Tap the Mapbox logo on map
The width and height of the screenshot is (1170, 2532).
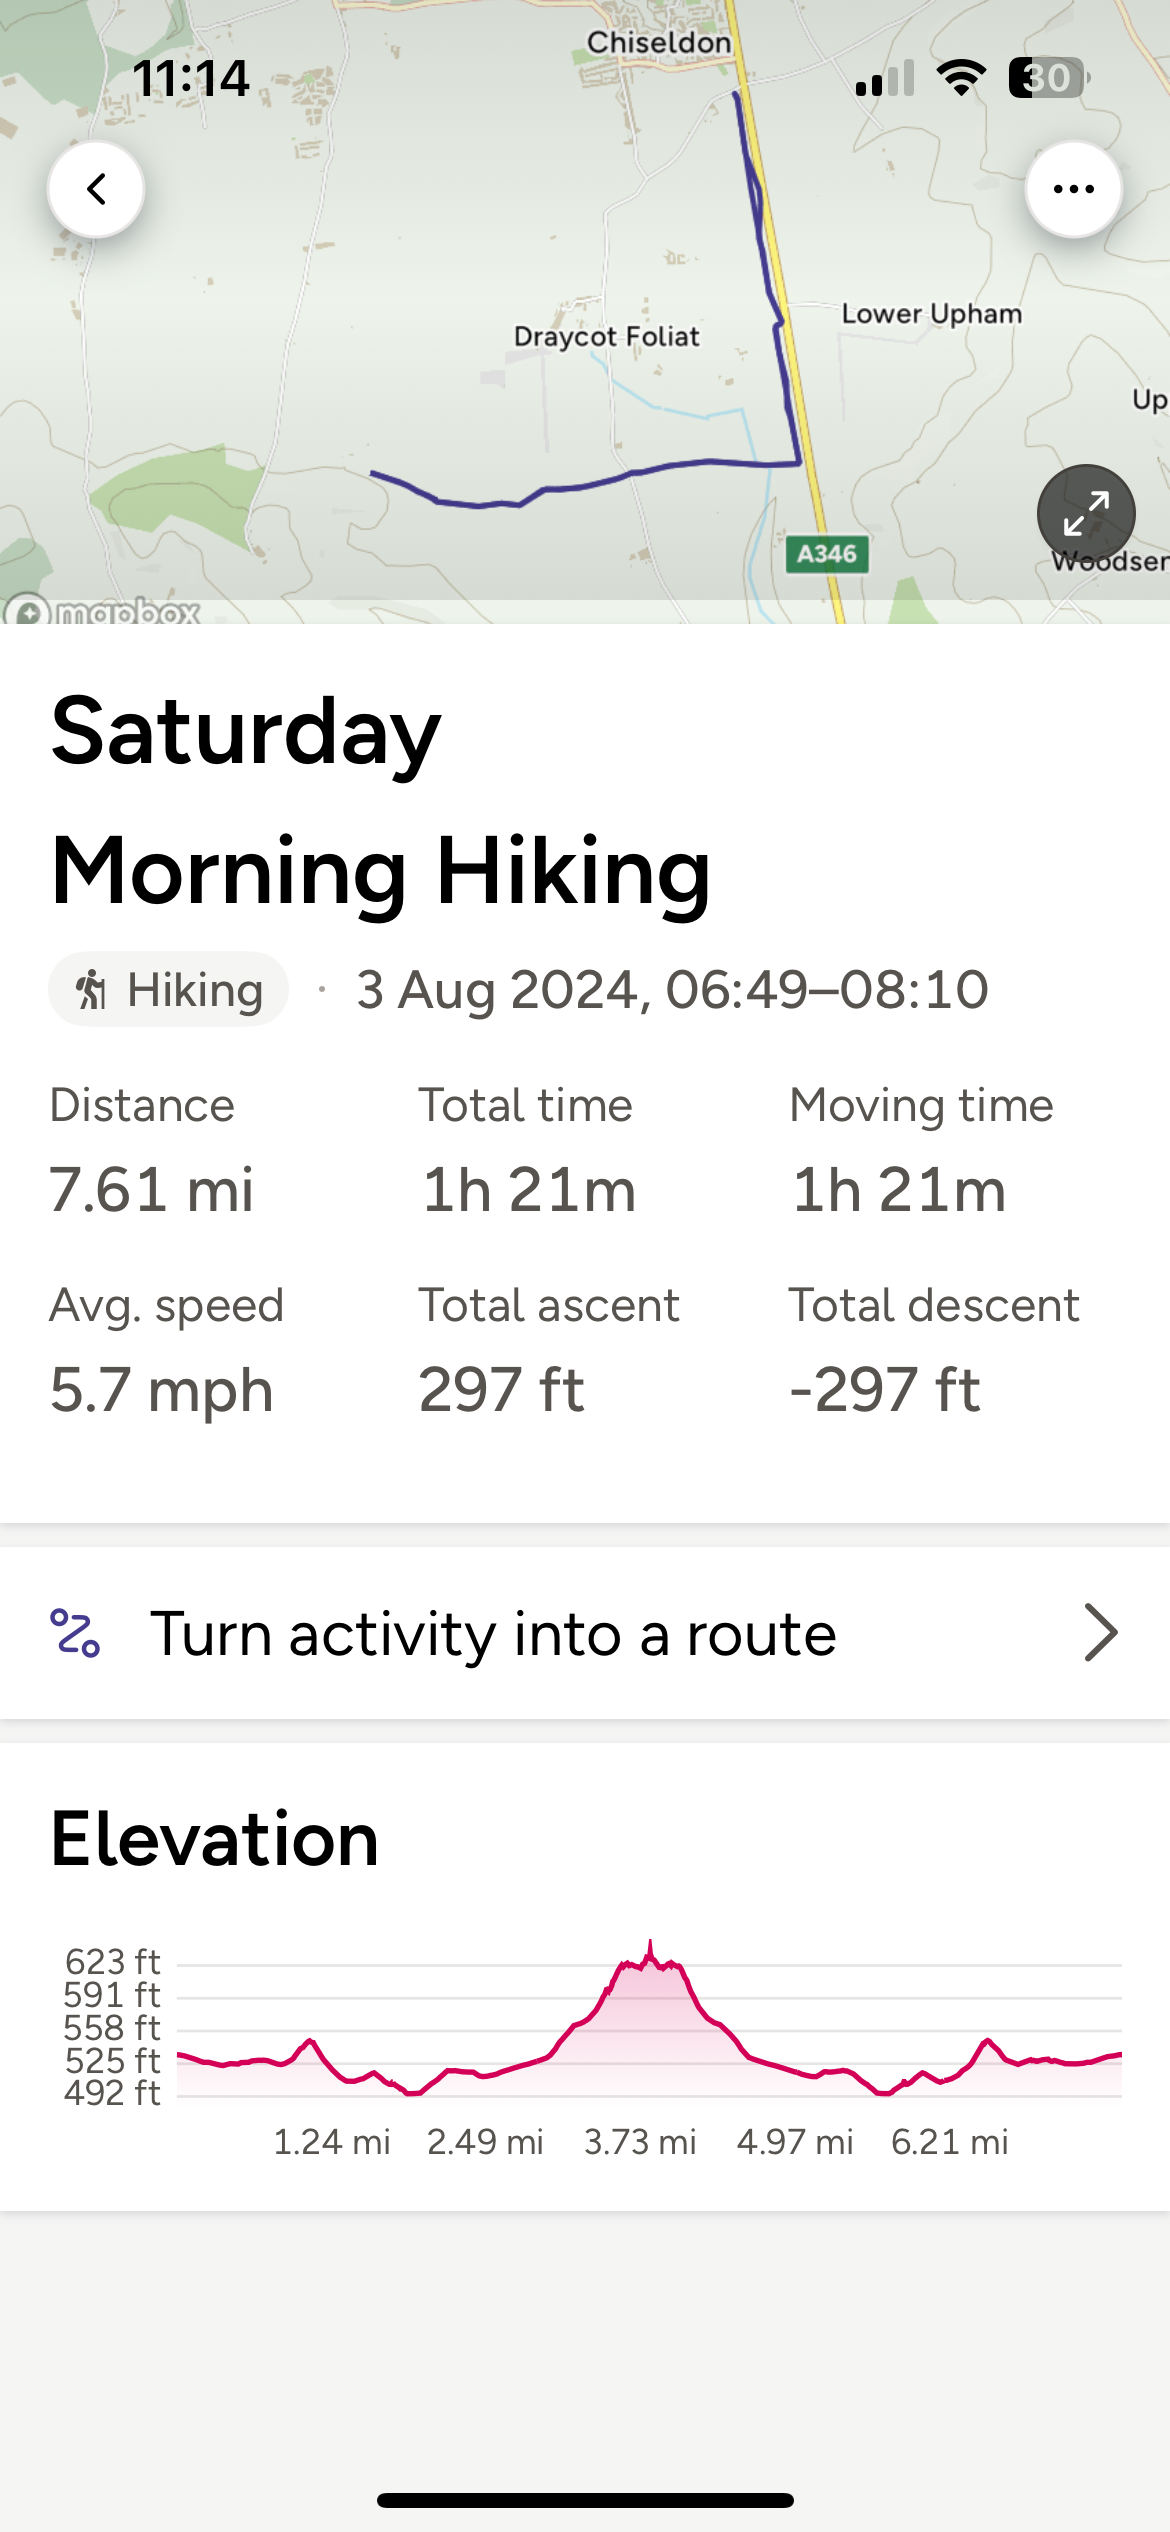pos(102,609)
